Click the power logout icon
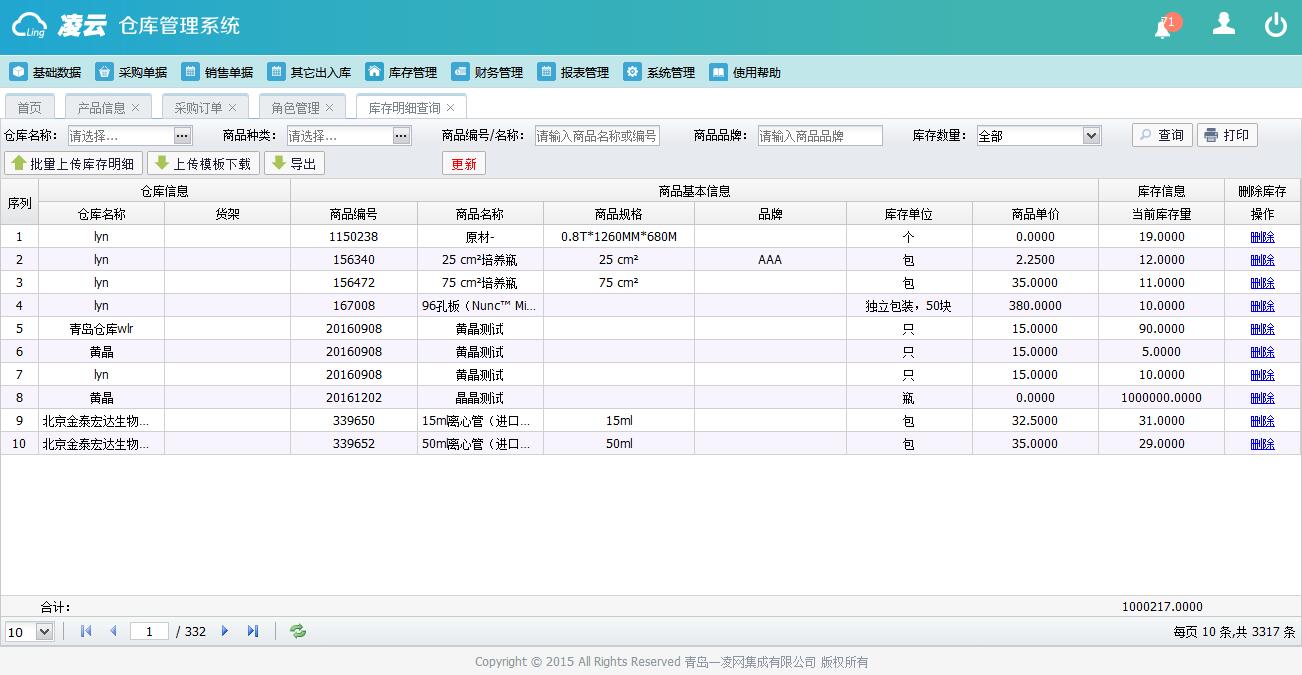Image resolution: width=1302 pixels, height=675 pixels. coord(1275,25)
